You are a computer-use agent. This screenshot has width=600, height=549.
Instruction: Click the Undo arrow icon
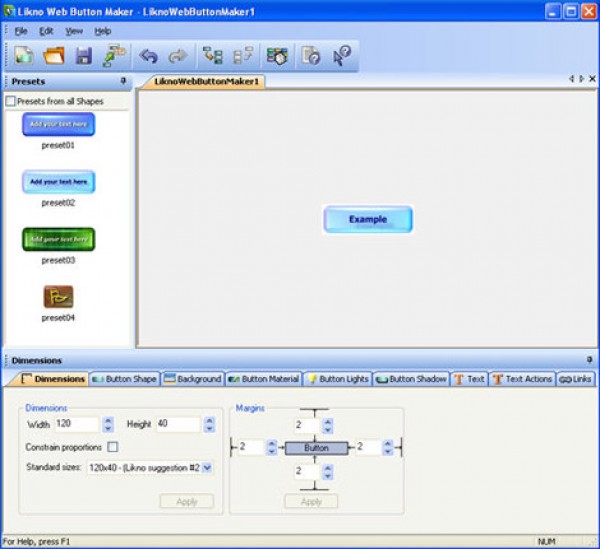[149, 57]
